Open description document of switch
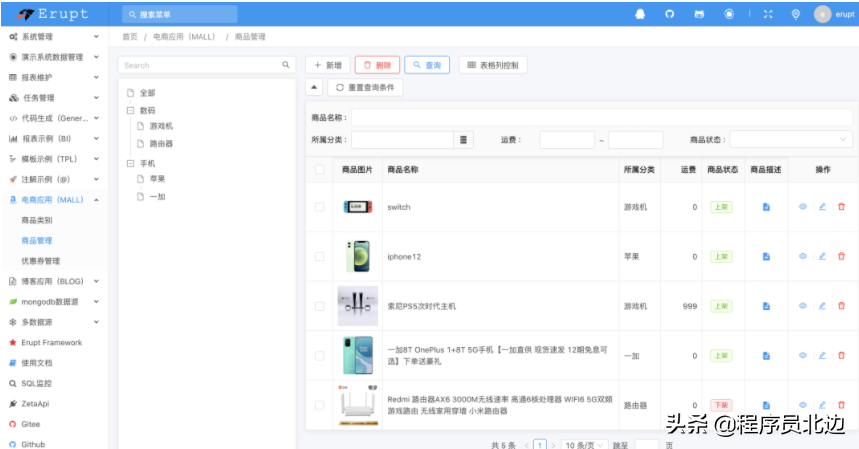The height and width of the screenshot is (449, 859). coord(766,207)
